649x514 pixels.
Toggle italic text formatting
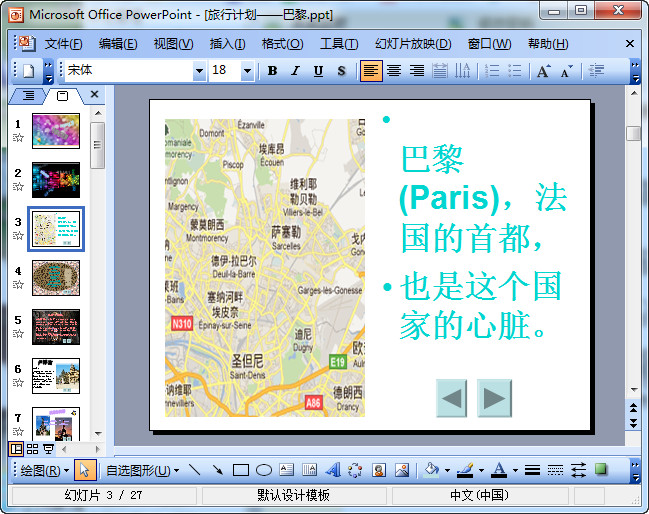pos(295,71)
